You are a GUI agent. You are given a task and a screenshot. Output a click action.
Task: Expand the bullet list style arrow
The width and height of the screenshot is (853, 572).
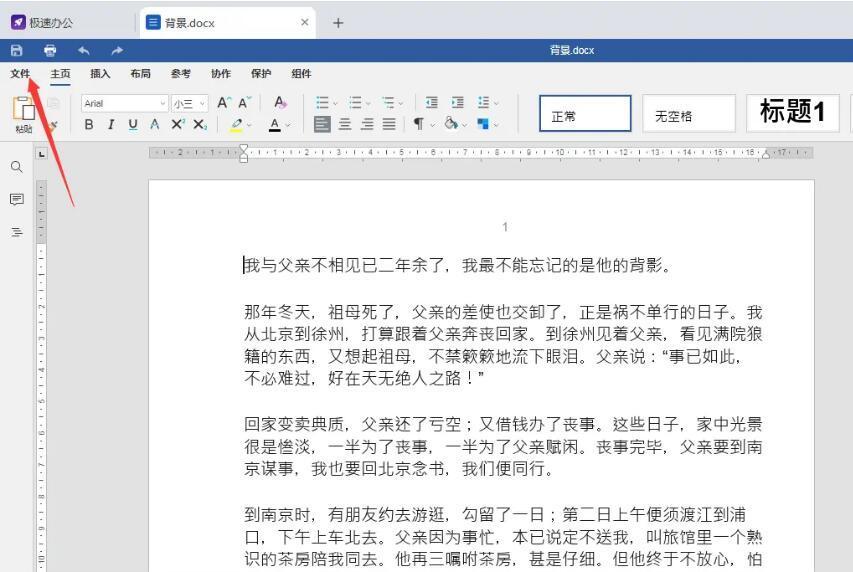point(335,103)
